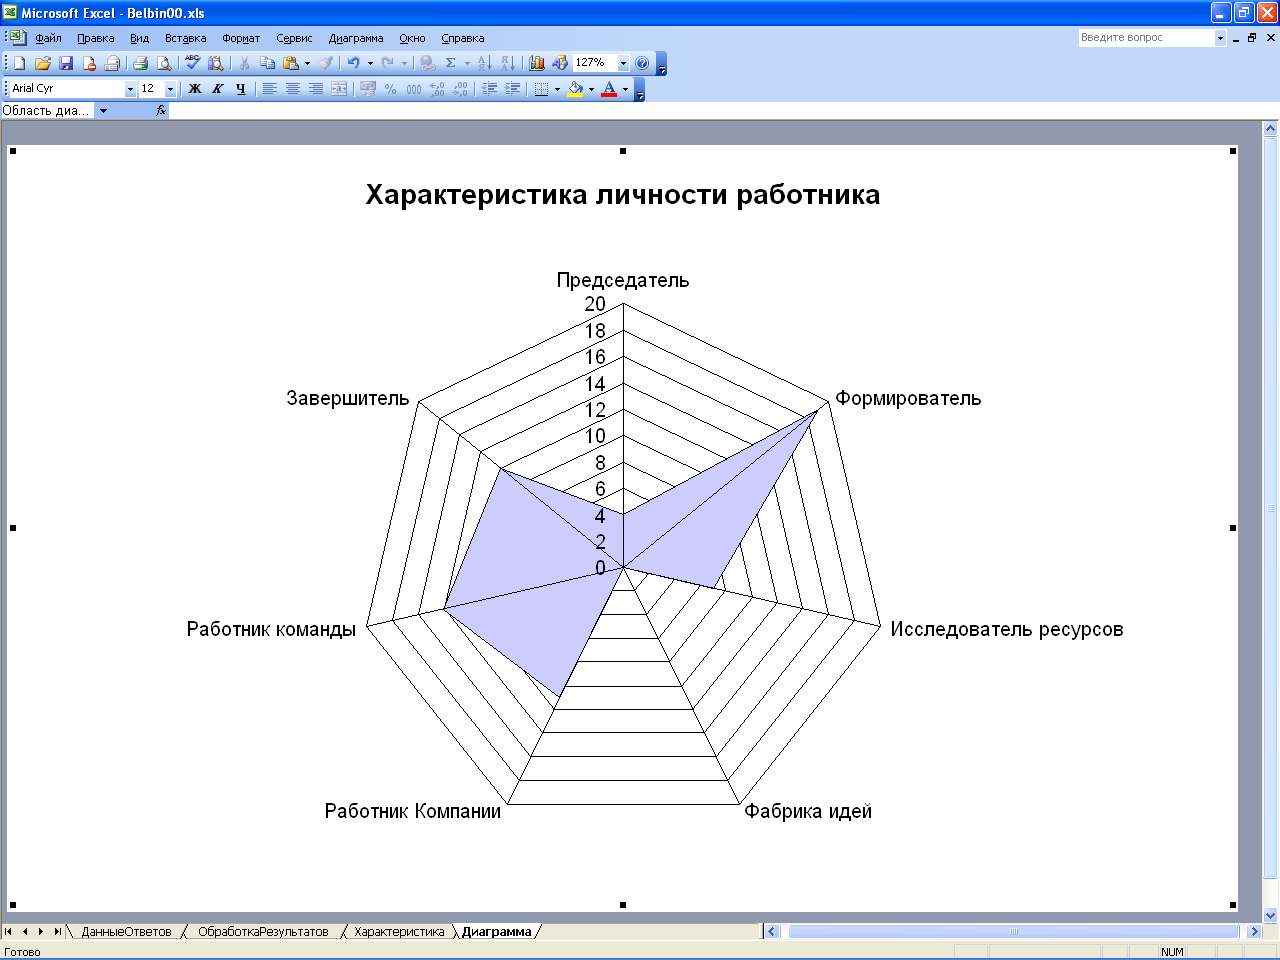Click the Redo arrow icon
The image size is (1280, 960).
[x=387, y=63]
